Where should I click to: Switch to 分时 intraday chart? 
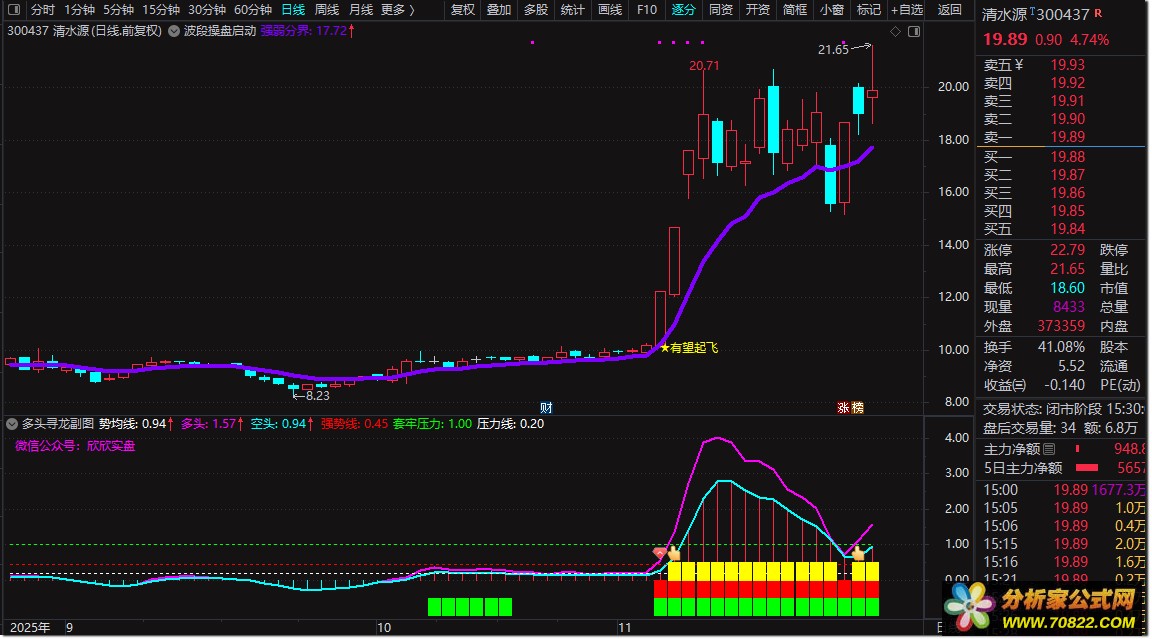(43, 10)
